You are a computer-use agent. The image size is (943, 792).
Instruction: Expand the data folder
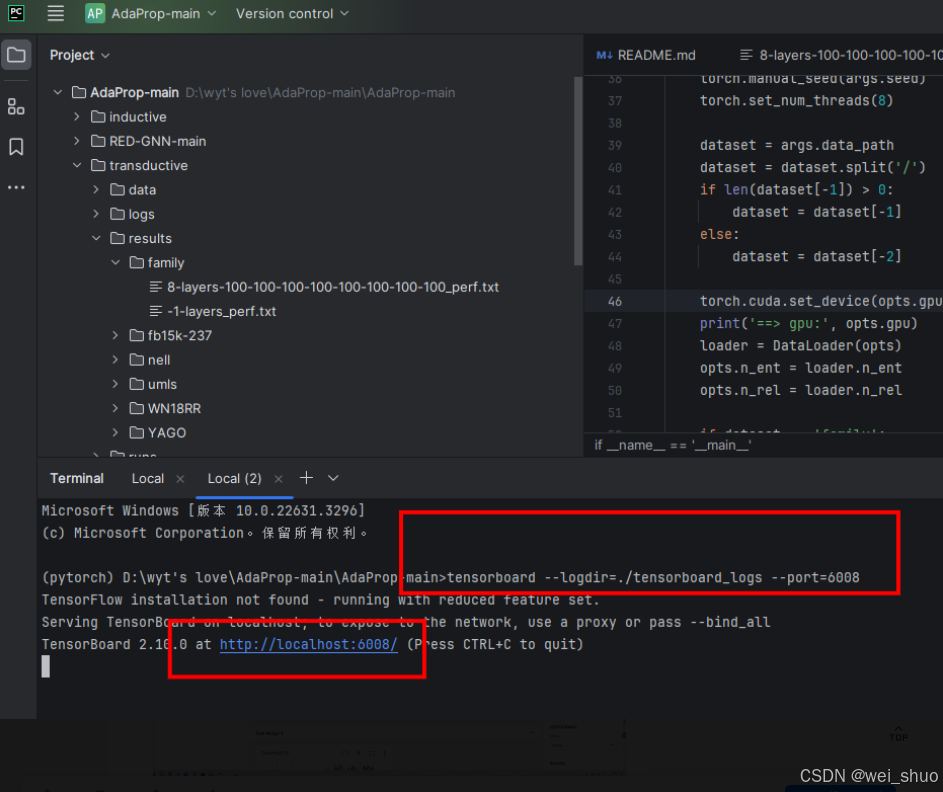tap(96, 190)
